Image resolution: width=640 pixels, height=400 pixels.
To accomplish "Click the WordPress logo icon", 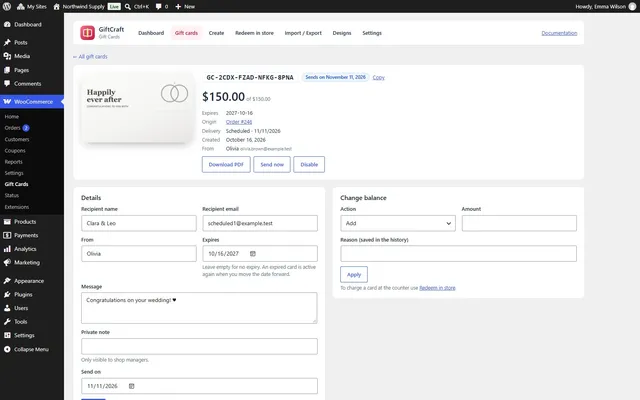I will click(x=7, y=7).
